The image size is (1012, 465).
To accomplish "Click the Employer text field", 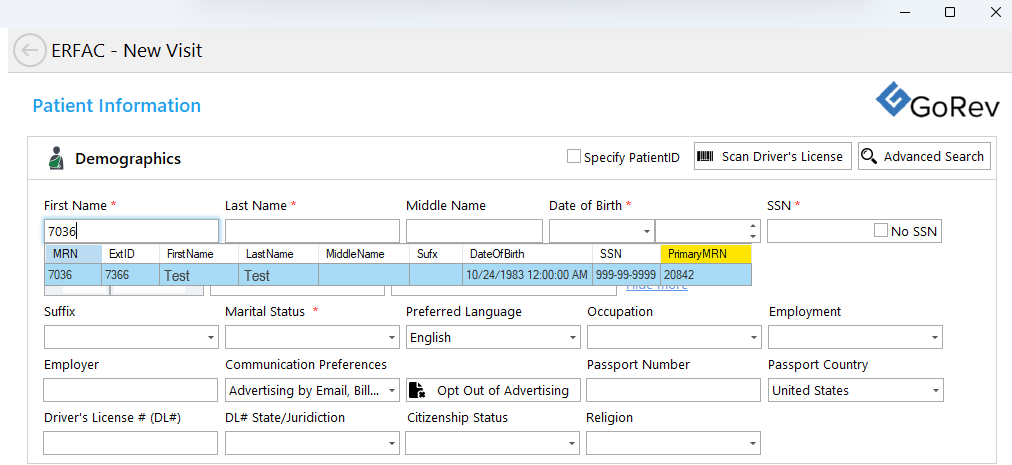I will (131, 390).
